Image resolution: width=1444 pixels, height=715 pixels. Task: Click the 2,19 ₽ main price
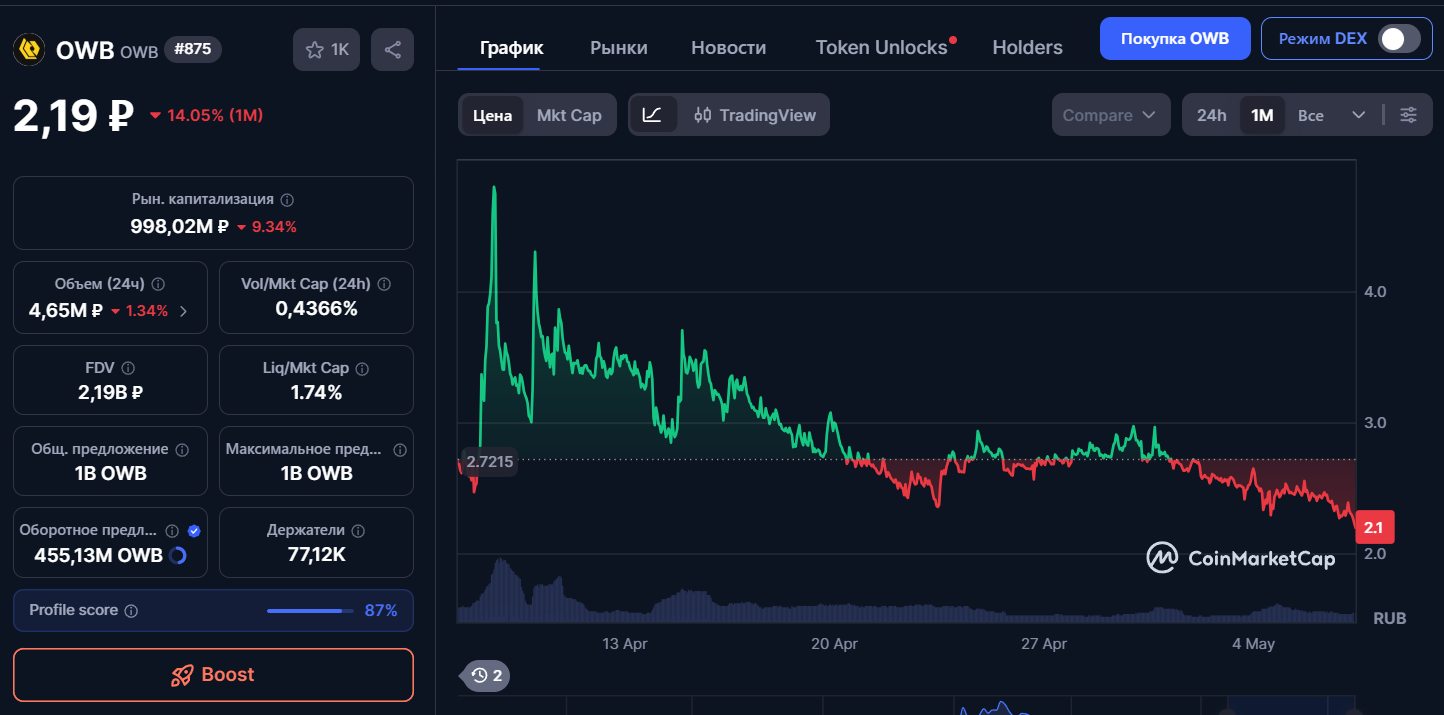click(73, 116)
